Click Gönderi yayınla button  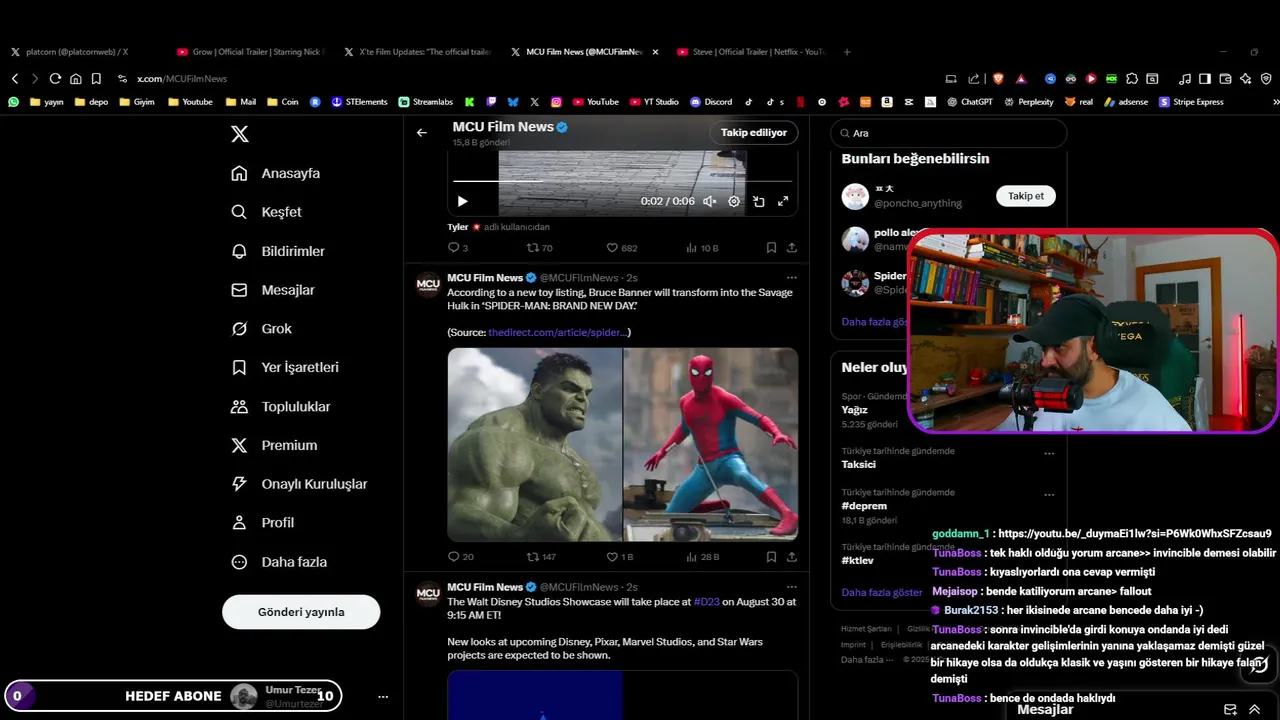click(301, 612)
